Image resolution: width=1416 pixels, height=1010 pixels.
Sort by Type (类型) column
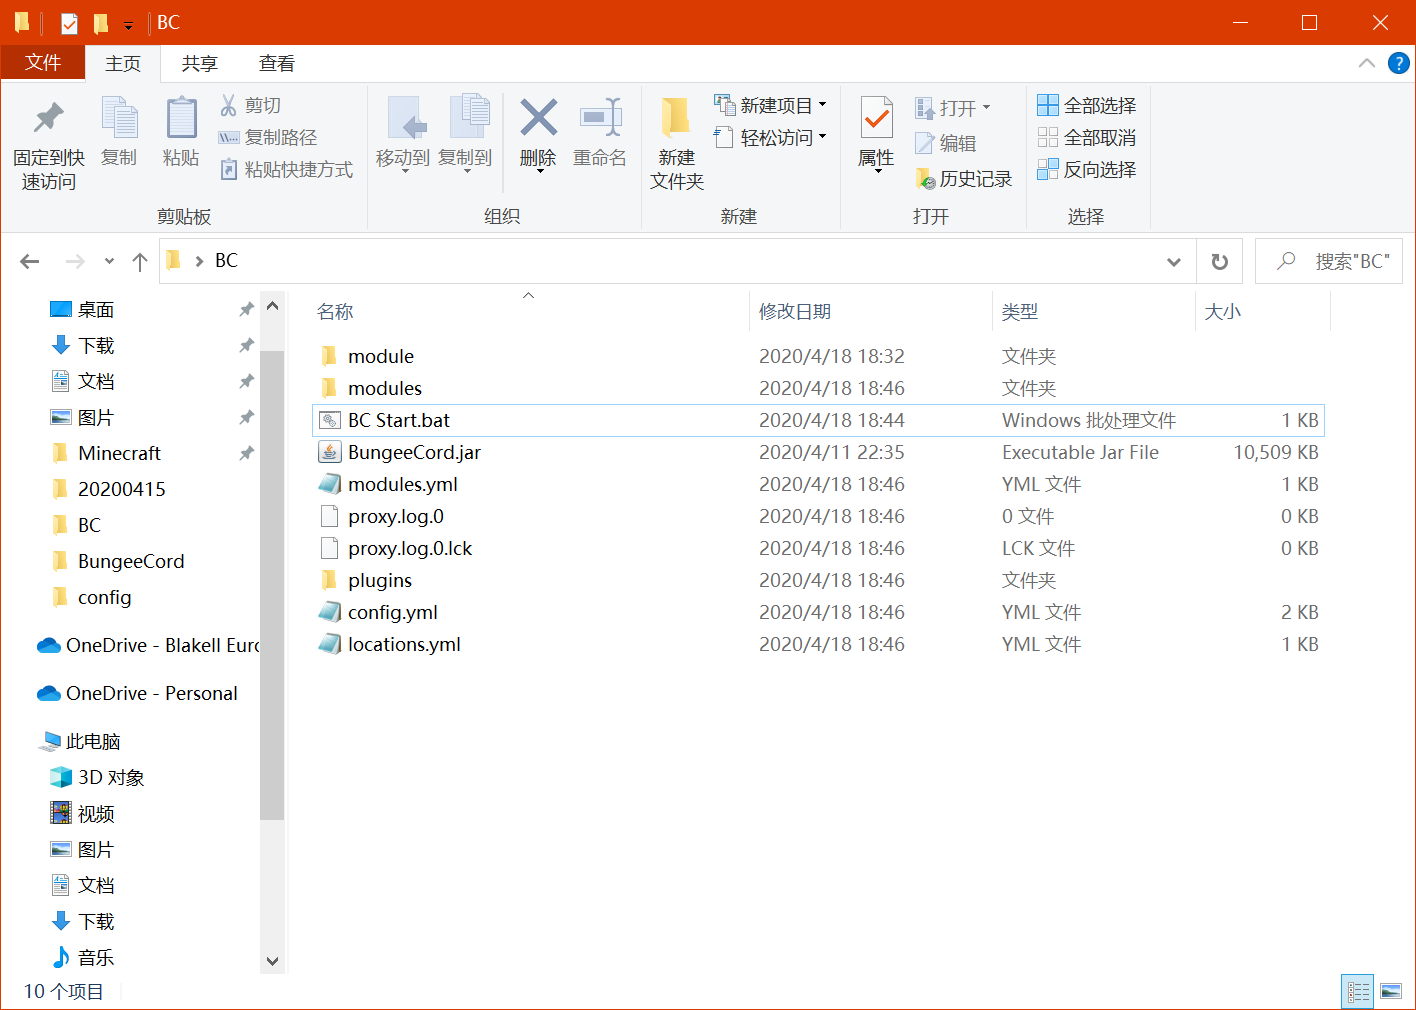coord(1094,312)
